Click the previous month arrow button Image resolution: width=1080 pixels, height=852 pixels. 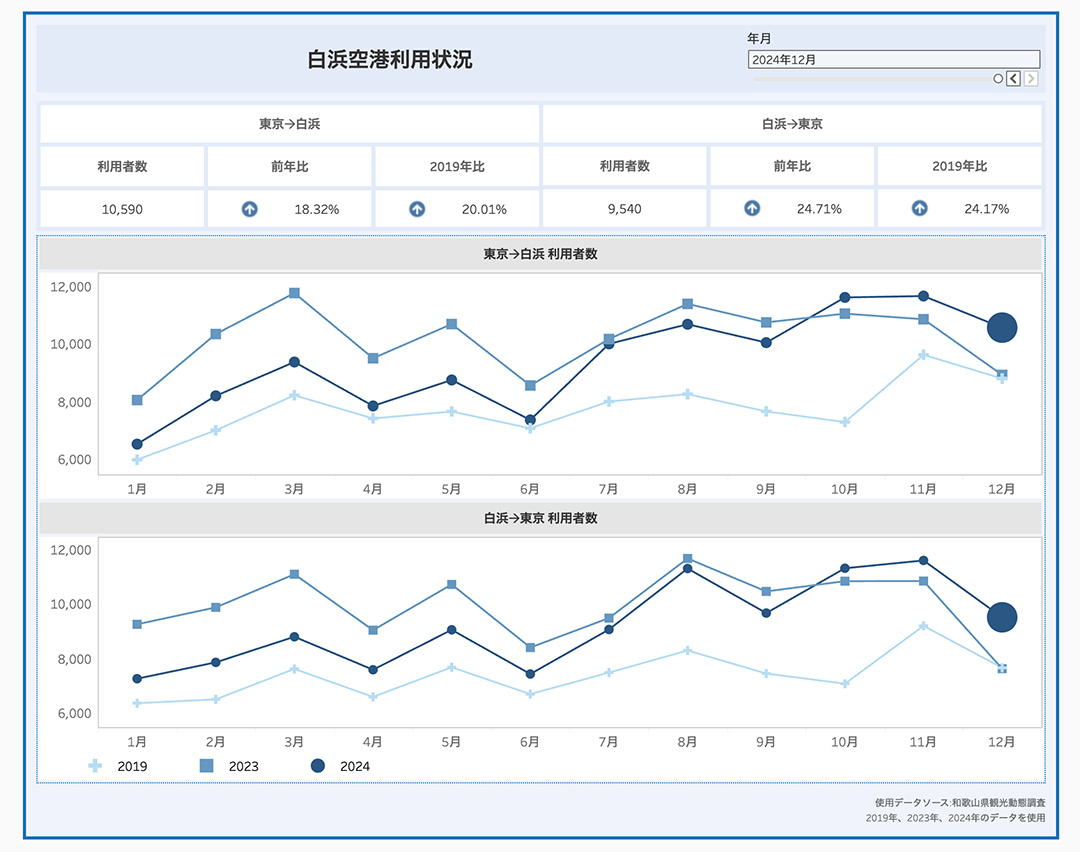[1013, 79]
